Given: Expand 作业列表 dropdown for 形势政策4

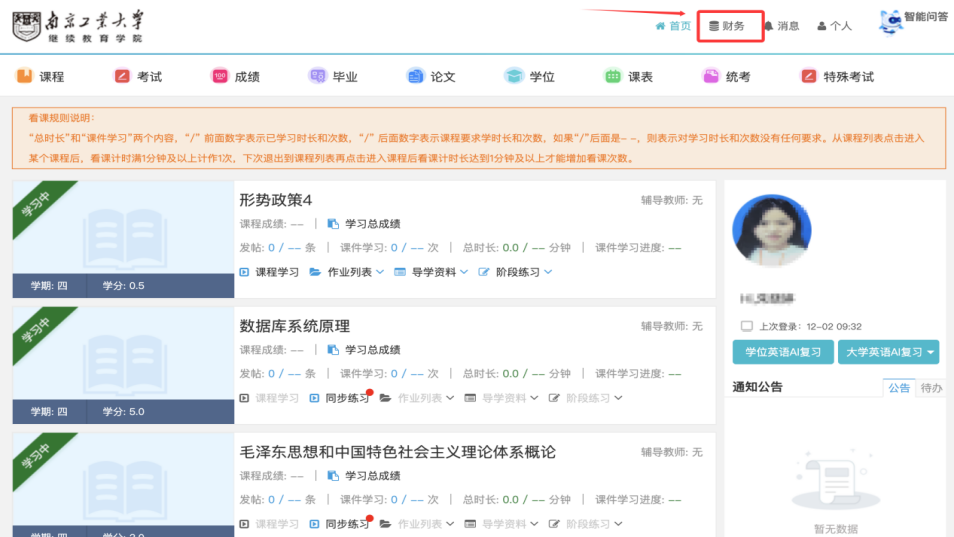Looking at the screenshot, I should tap(347, 272).
